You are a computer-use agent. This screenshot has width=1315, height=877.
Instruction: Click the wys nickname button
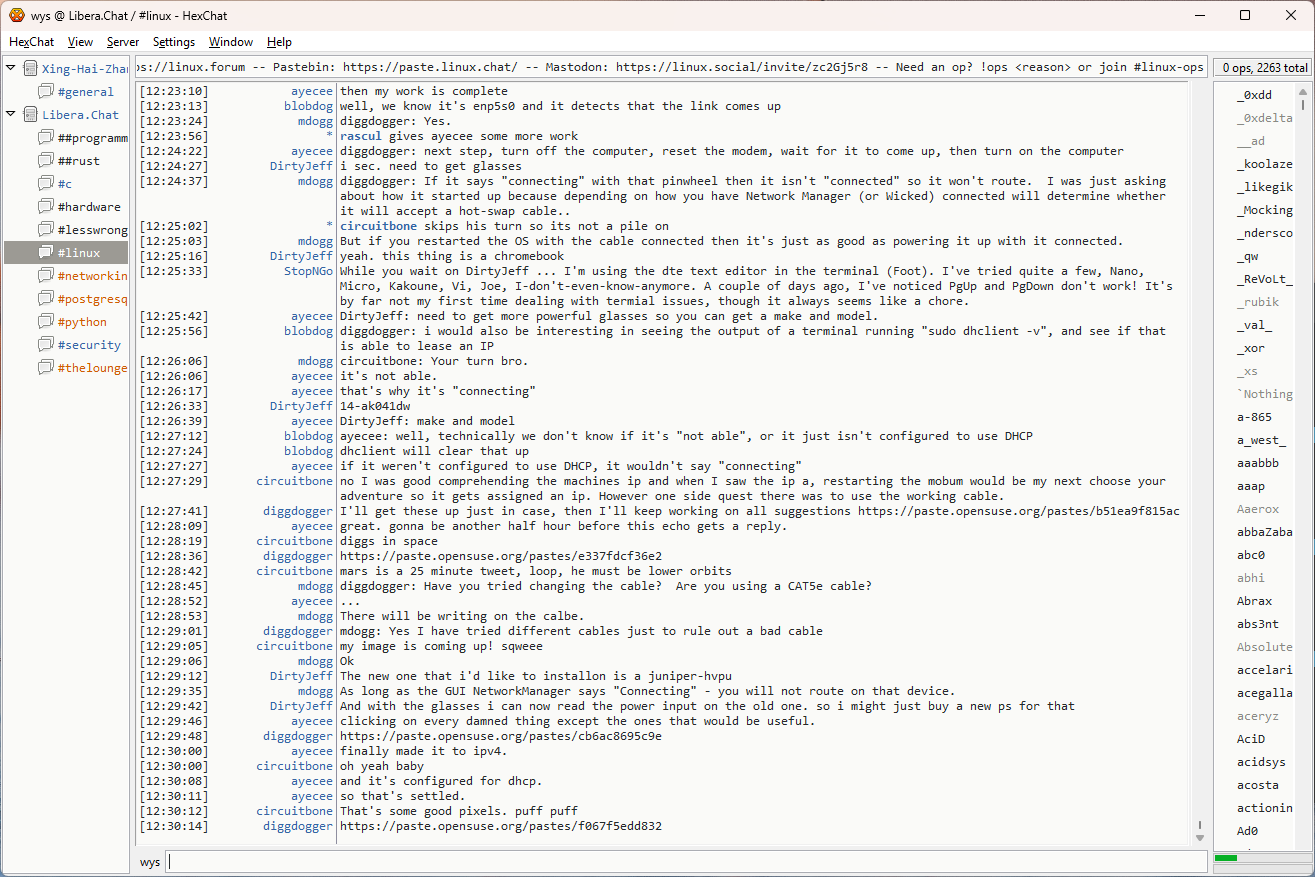coord(149,862)
